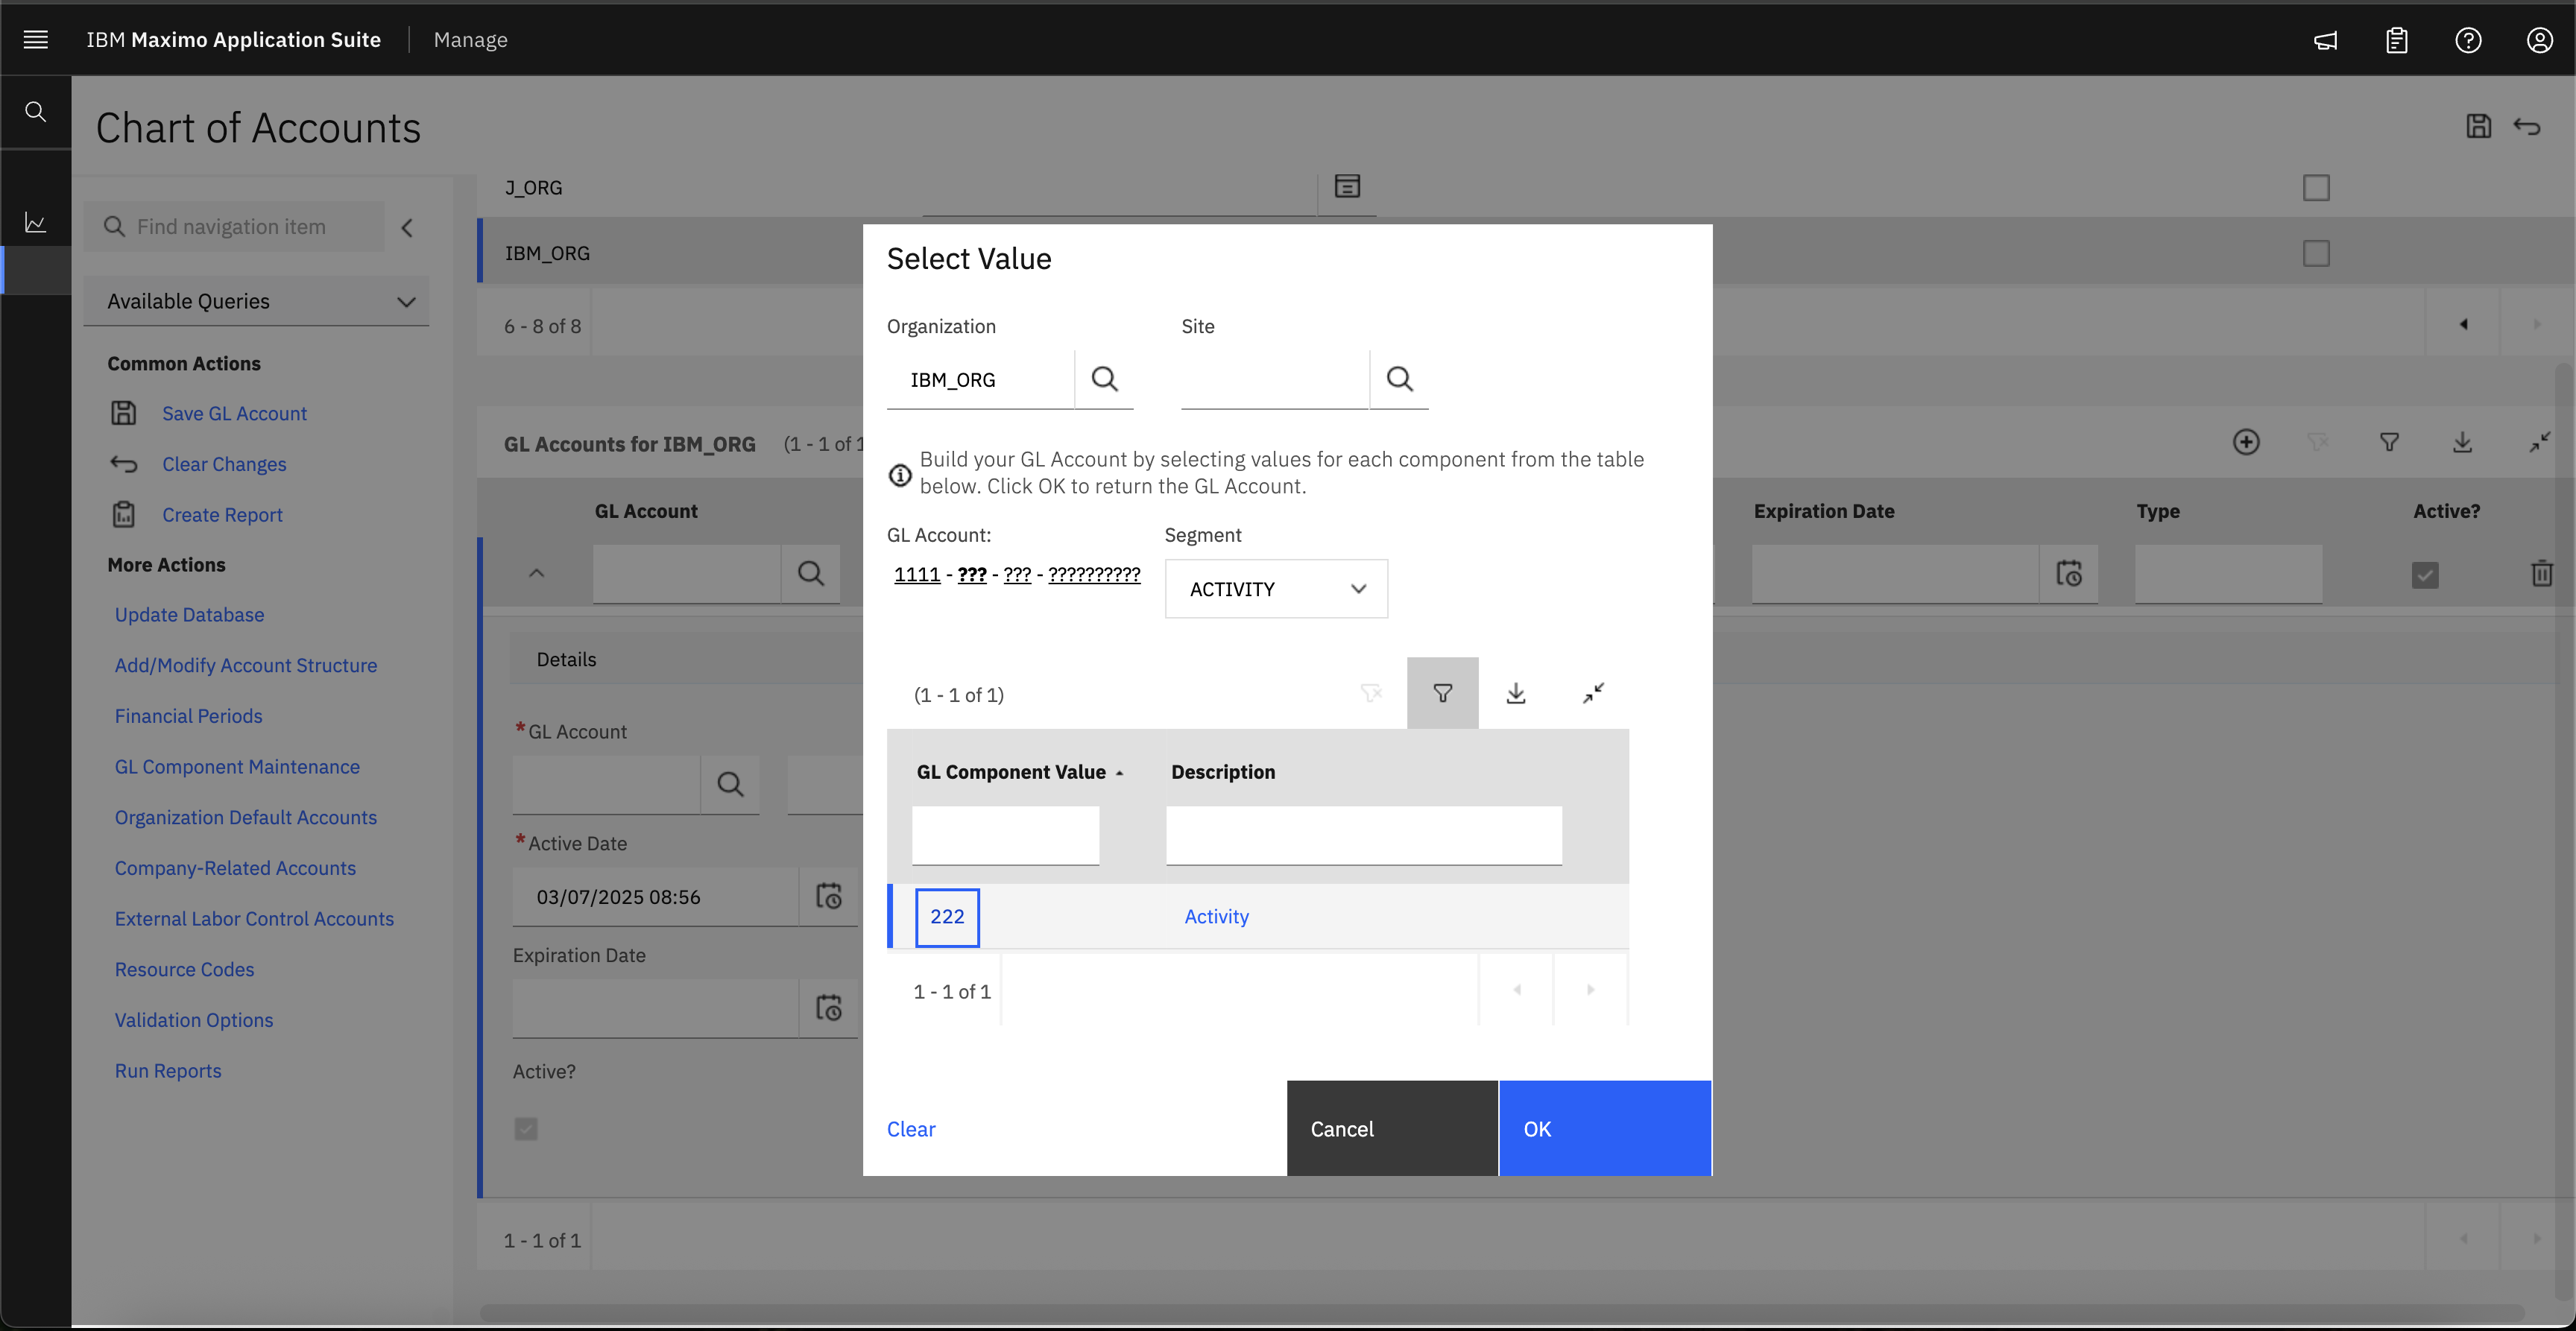The height and width of the screenshot is (1331, 2576).
Task: Click the GL Account row lookup magnifier
Action: tap(810, 573)
